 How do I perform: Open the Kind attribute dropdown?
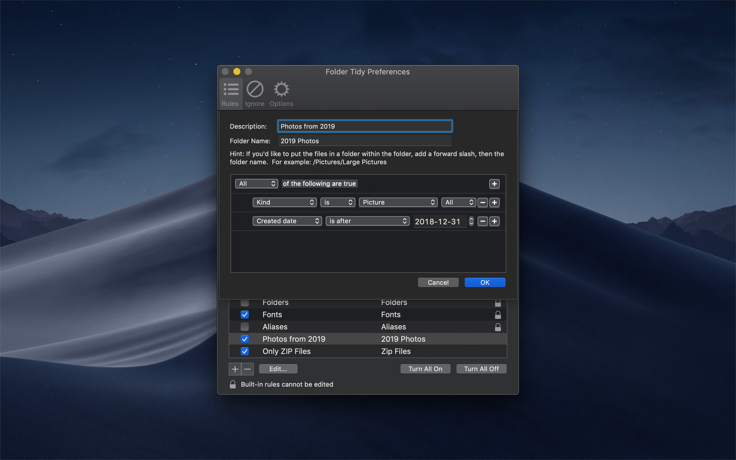[284, 203]
